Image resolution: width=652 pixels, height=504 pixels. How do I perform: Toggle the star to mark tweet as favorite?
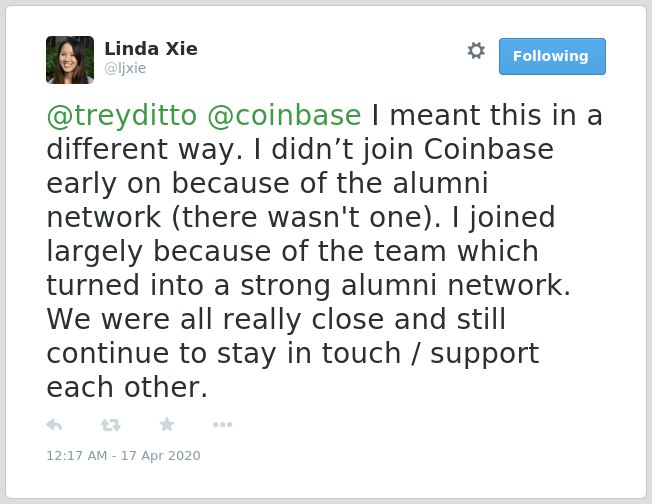pos(167,424)
